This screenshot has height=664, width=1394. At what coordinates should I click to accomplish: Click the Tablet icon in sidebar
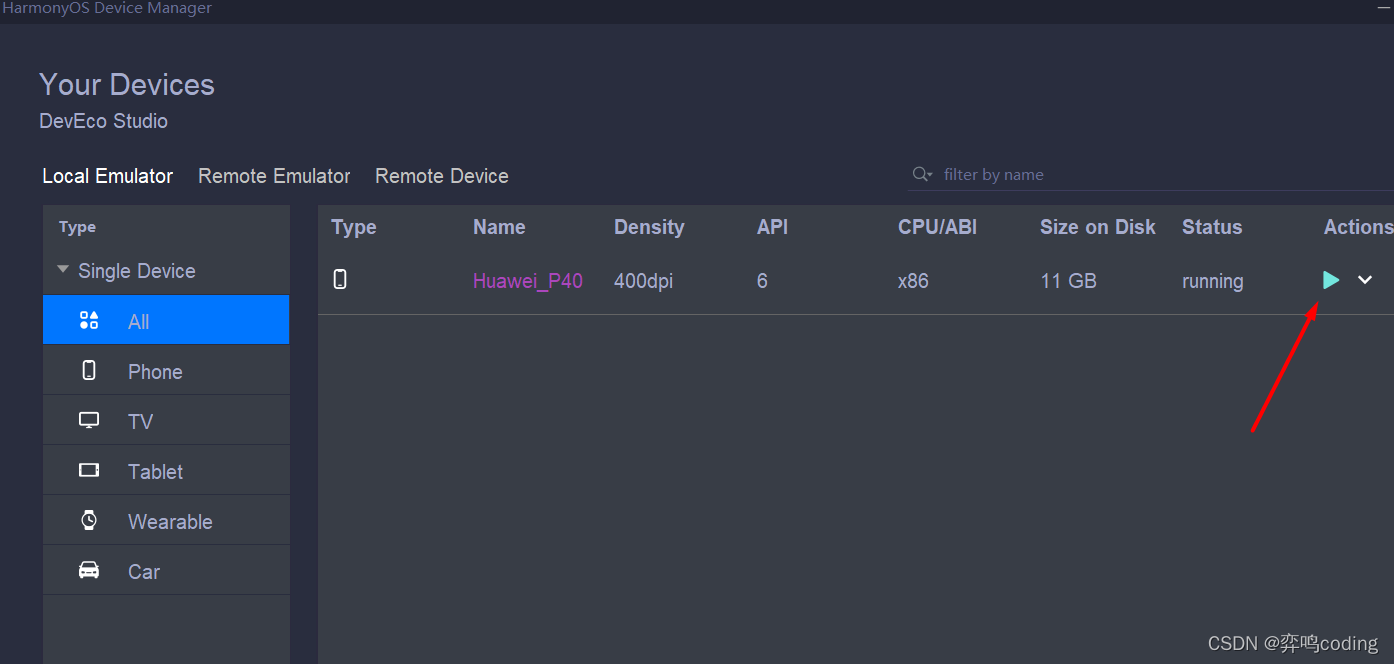tap(89, 470)
